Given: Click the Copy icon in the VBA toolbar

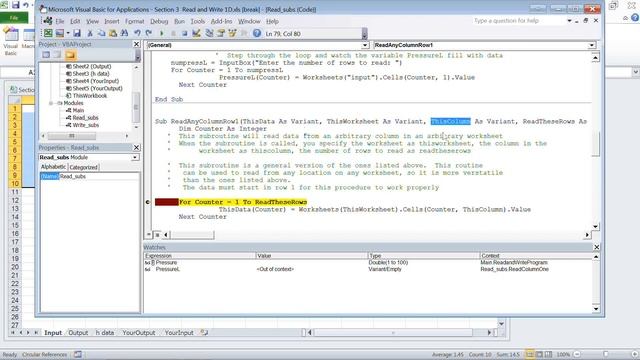Looking at the screenshot, I should pos(101,33).
